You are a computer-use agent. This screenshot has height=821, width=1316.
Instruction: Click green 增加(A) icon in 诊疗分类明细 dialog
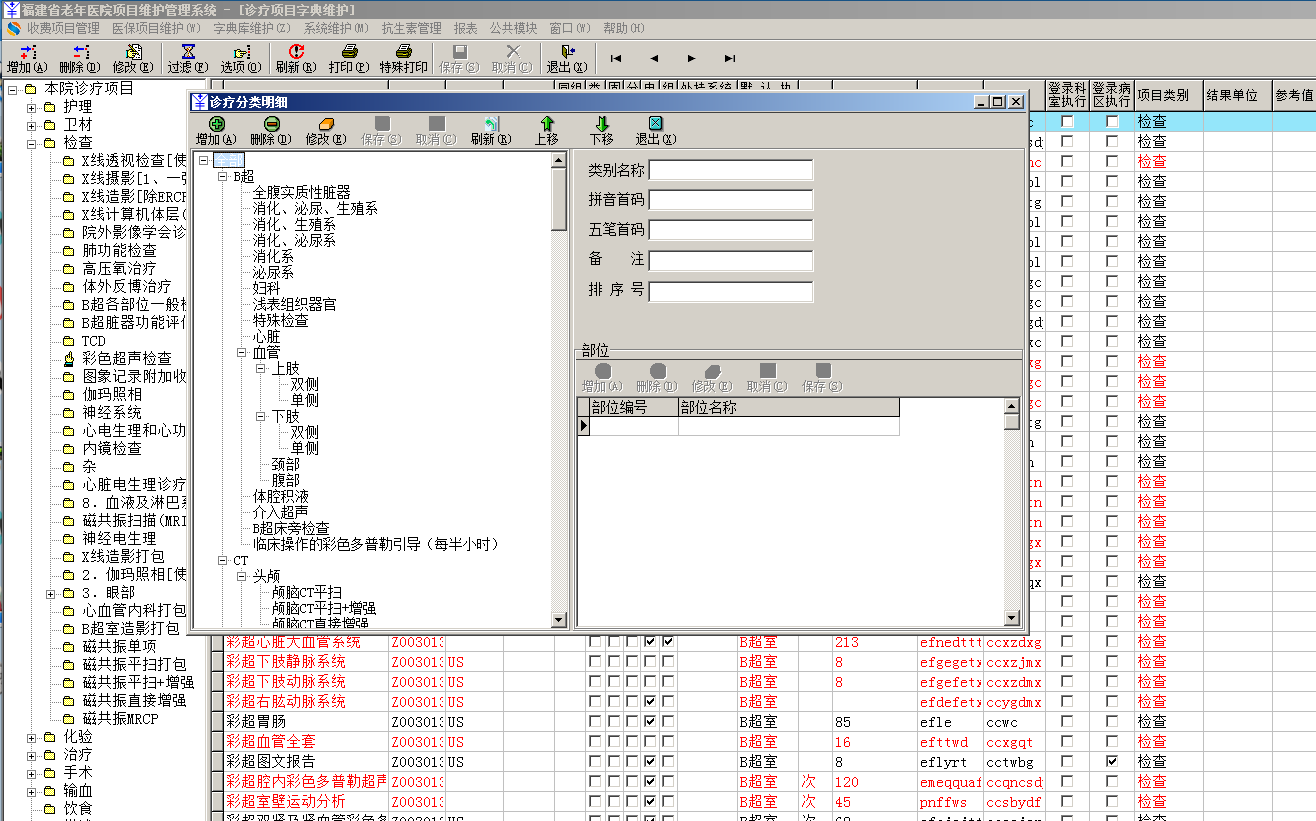pos(216,123)
